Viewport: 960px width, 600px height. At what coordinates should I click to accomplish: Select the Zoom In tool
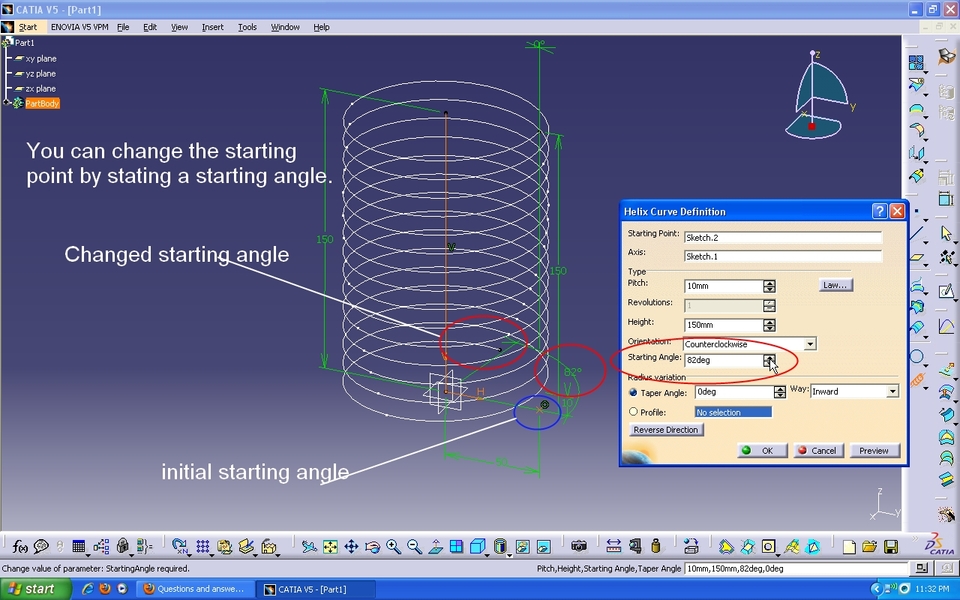tap(392, 545)
